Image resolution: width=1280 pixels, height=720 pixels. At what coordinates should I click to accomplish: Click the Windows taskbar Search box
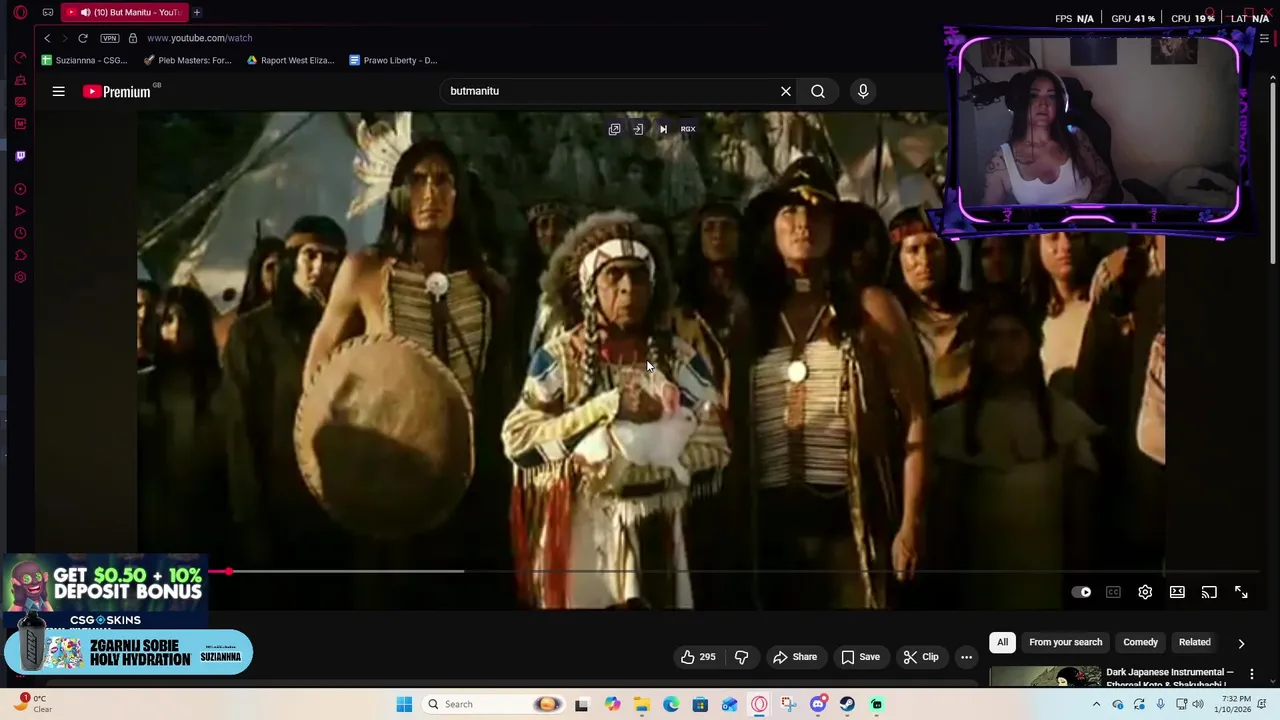pos(493,704)
